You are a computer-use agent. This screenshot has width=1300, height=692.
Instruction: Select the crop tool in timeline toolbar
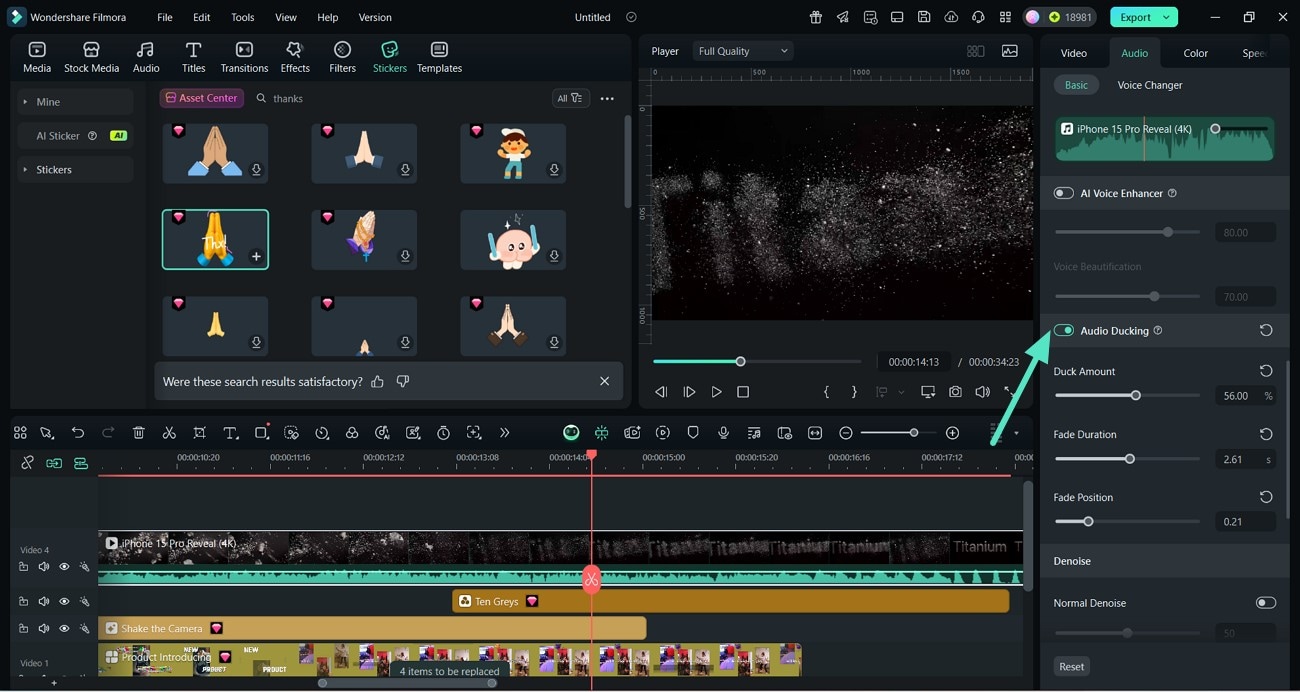tap(200, 433)
